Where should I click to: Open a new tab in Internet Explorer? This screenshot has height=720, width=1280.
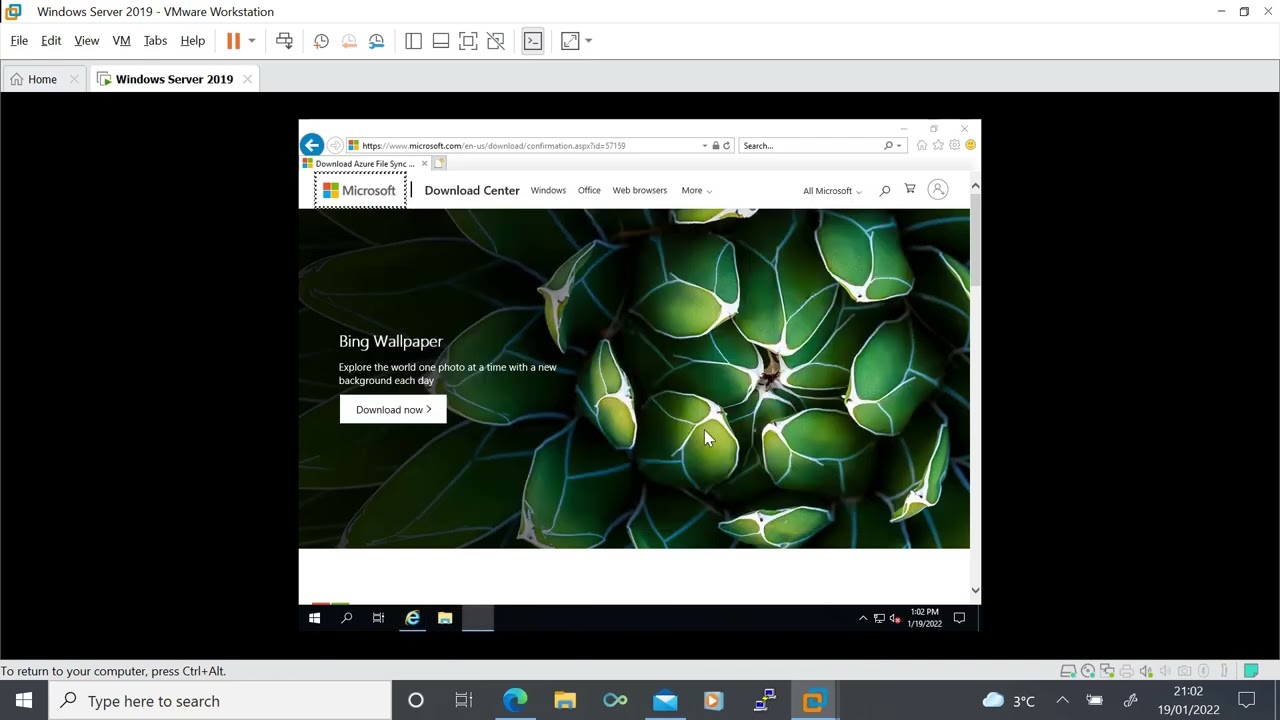439,164
